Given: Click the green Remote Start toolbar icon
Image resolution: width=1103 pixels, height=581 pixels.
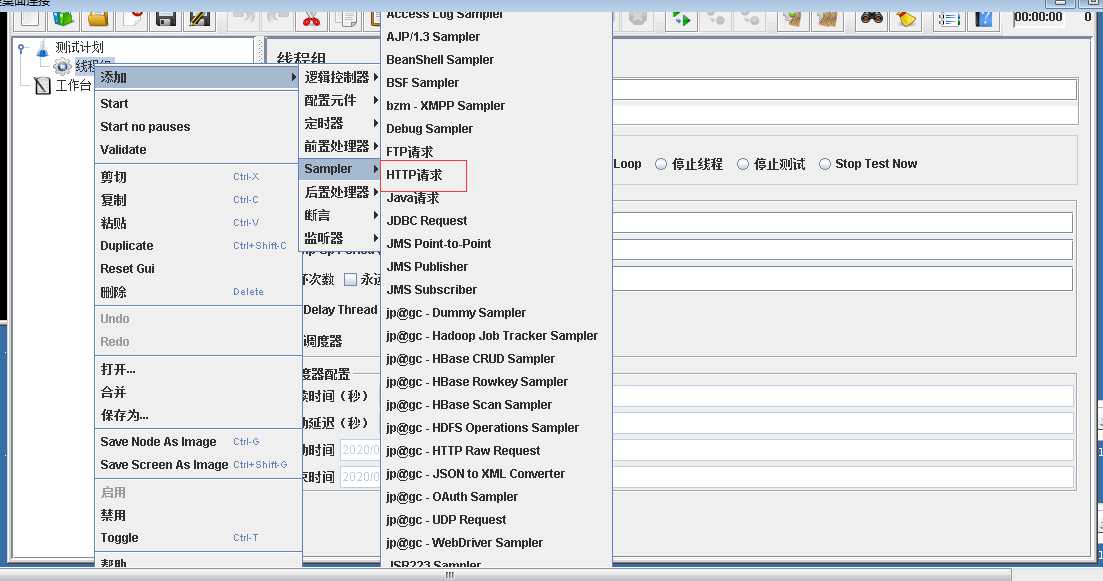Looking at the screenshot, I should click(x=682, y=17).
